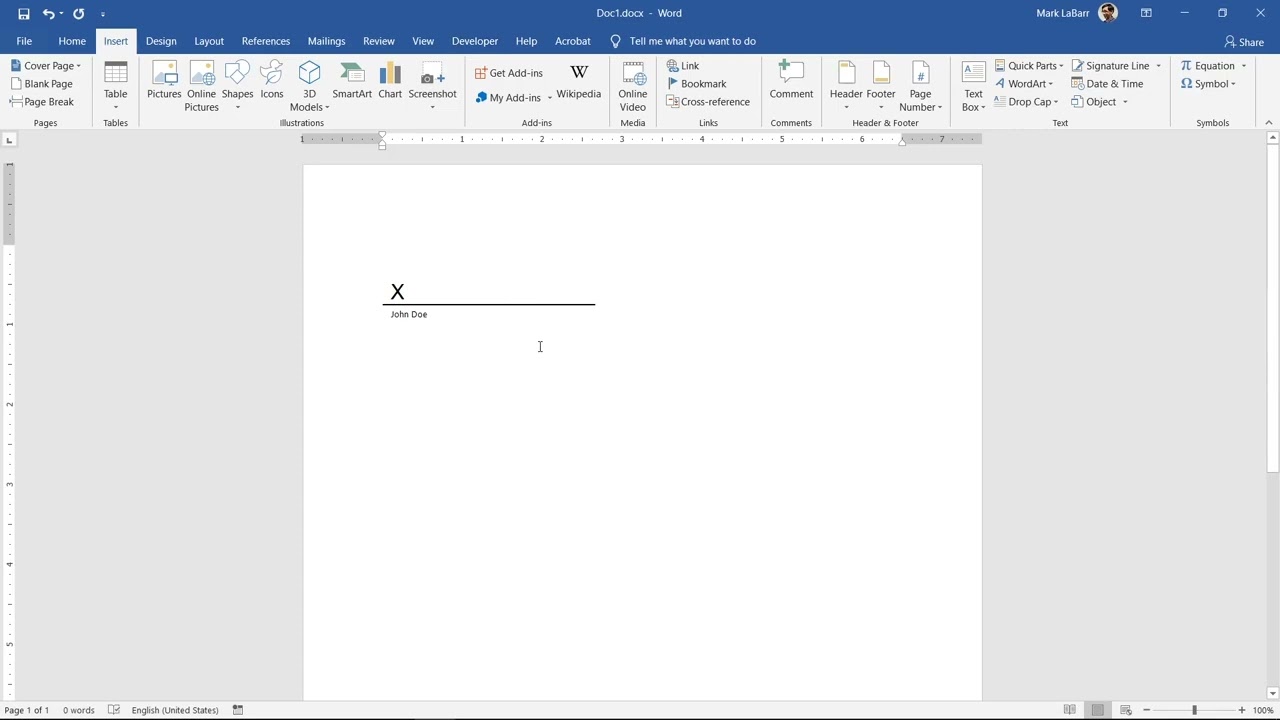
Task: Open My Add-ins dropdown arrow
Action: [x=549, y=98]
